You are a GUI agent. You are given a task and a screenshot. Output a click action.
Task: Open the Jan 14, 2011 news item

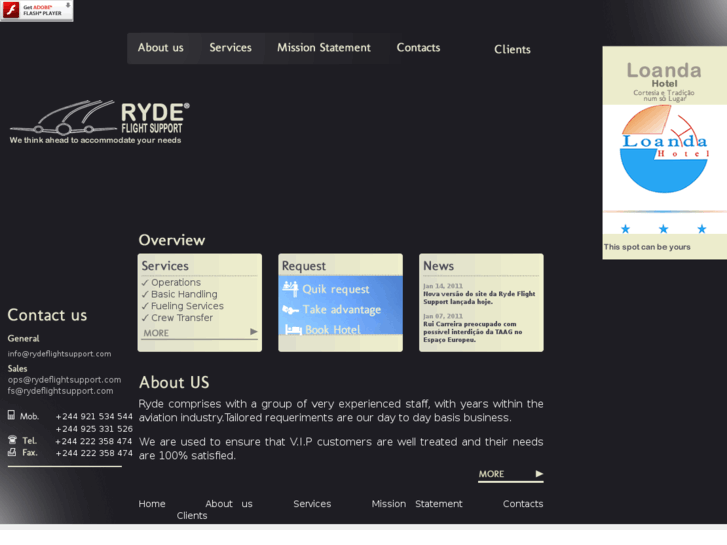[x=479, y=294]
